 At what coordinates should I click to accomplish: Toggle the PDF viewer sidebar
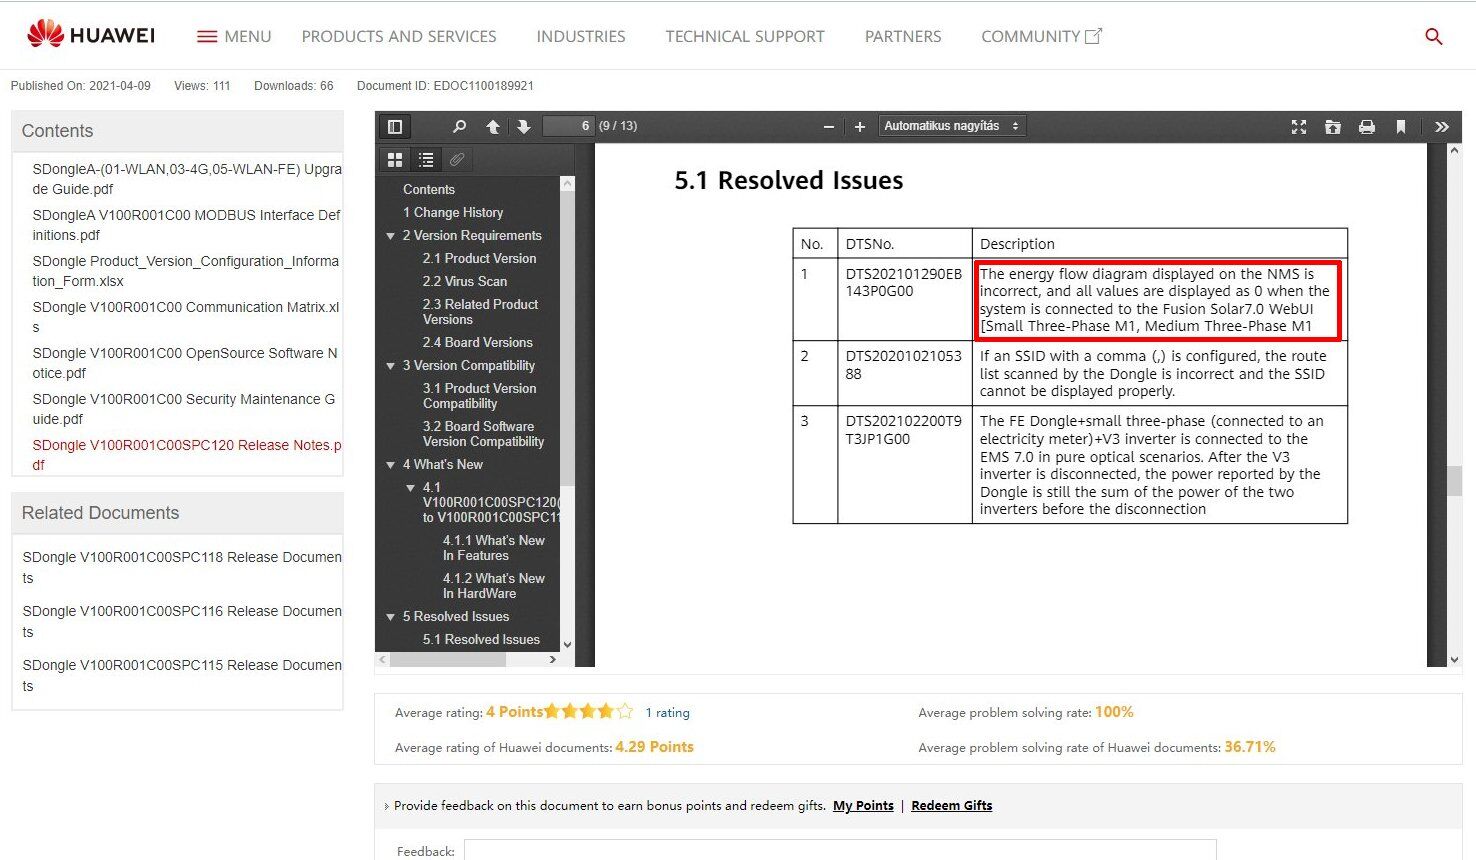395,126
